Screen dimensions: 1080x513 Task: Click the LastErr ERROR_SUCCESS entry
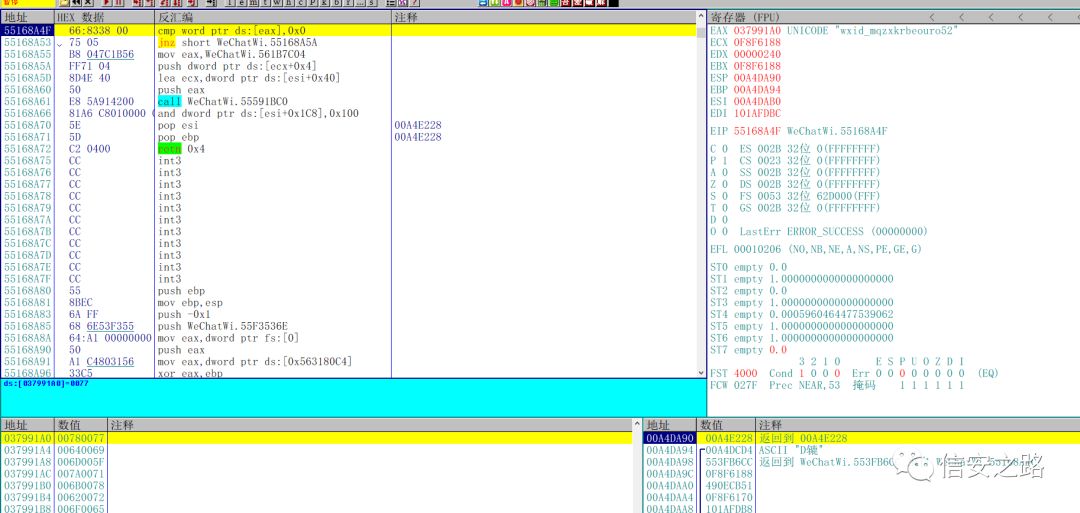point(833,231)
